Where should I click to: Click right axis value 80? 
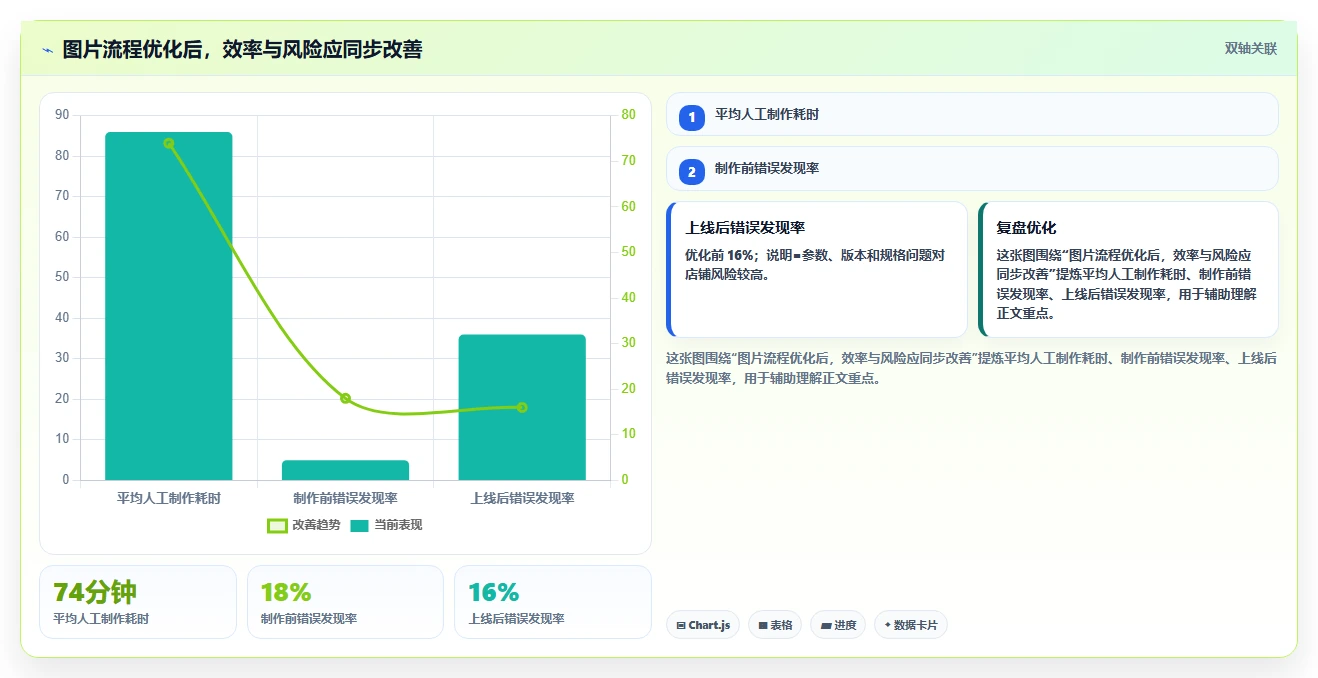[628, 115]
